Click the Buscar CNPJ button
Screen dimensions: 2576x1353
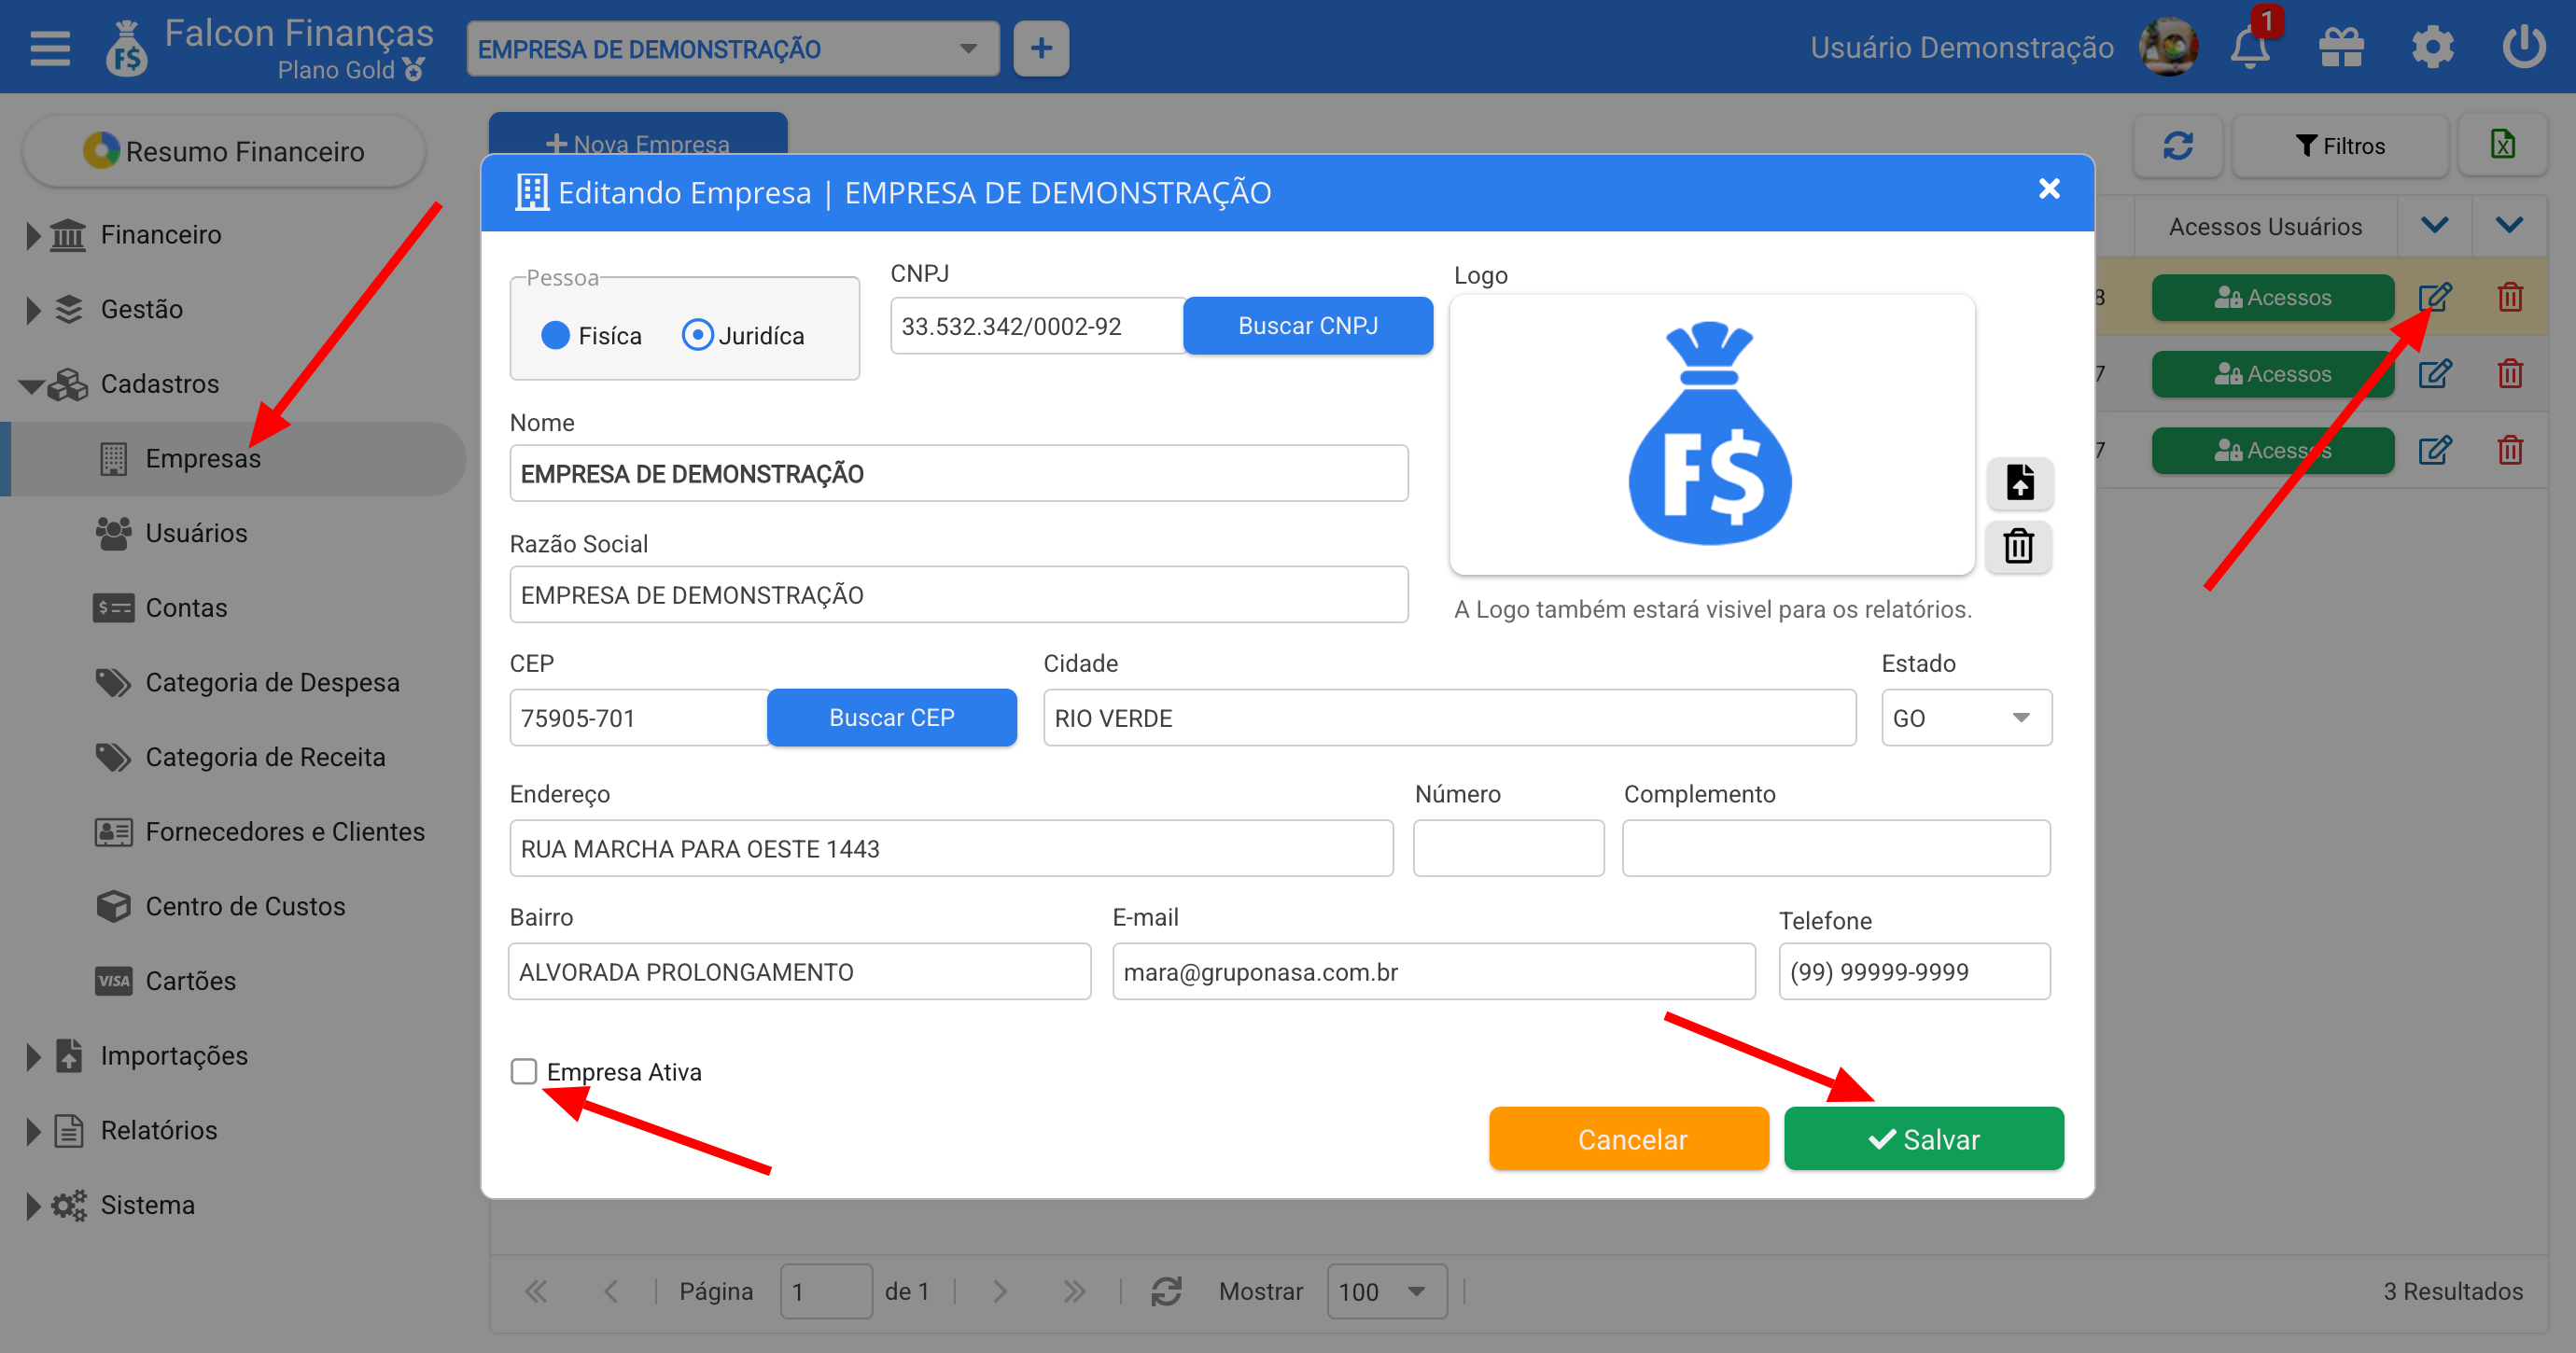click(x=1307, y=326)
